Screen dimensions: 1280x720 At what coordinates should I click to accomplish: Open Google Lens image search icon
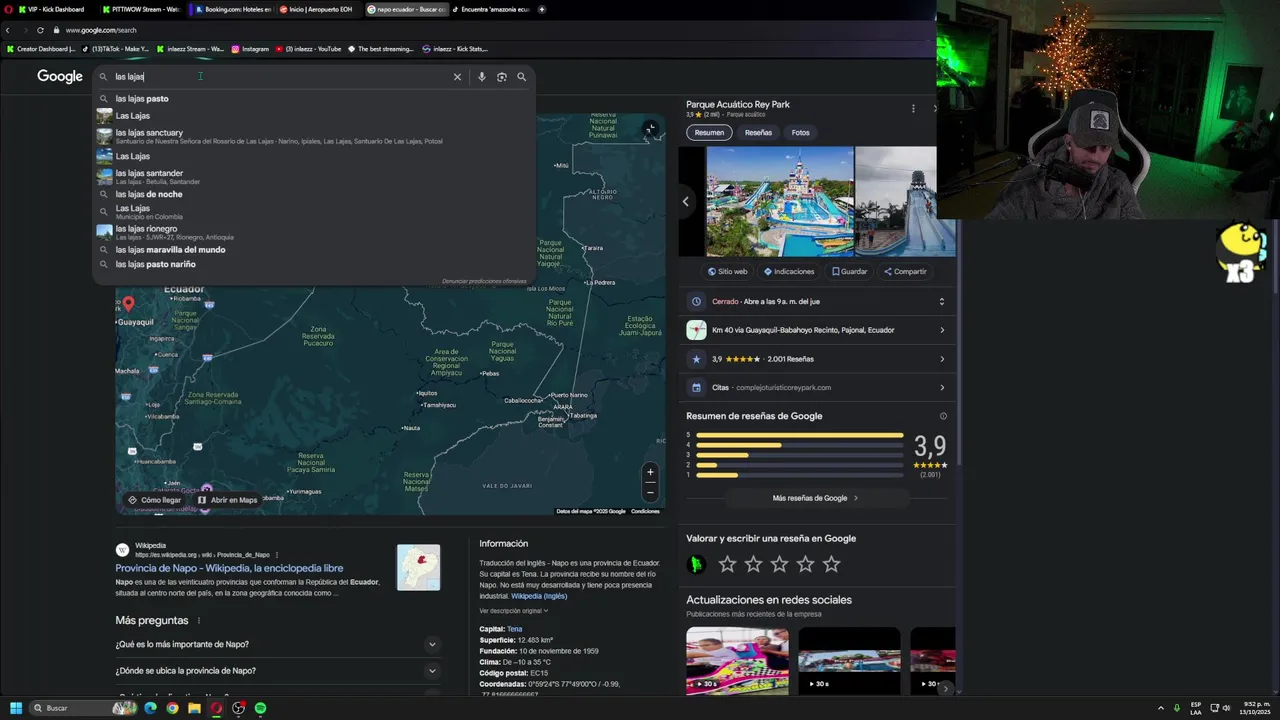pos(501,77)
